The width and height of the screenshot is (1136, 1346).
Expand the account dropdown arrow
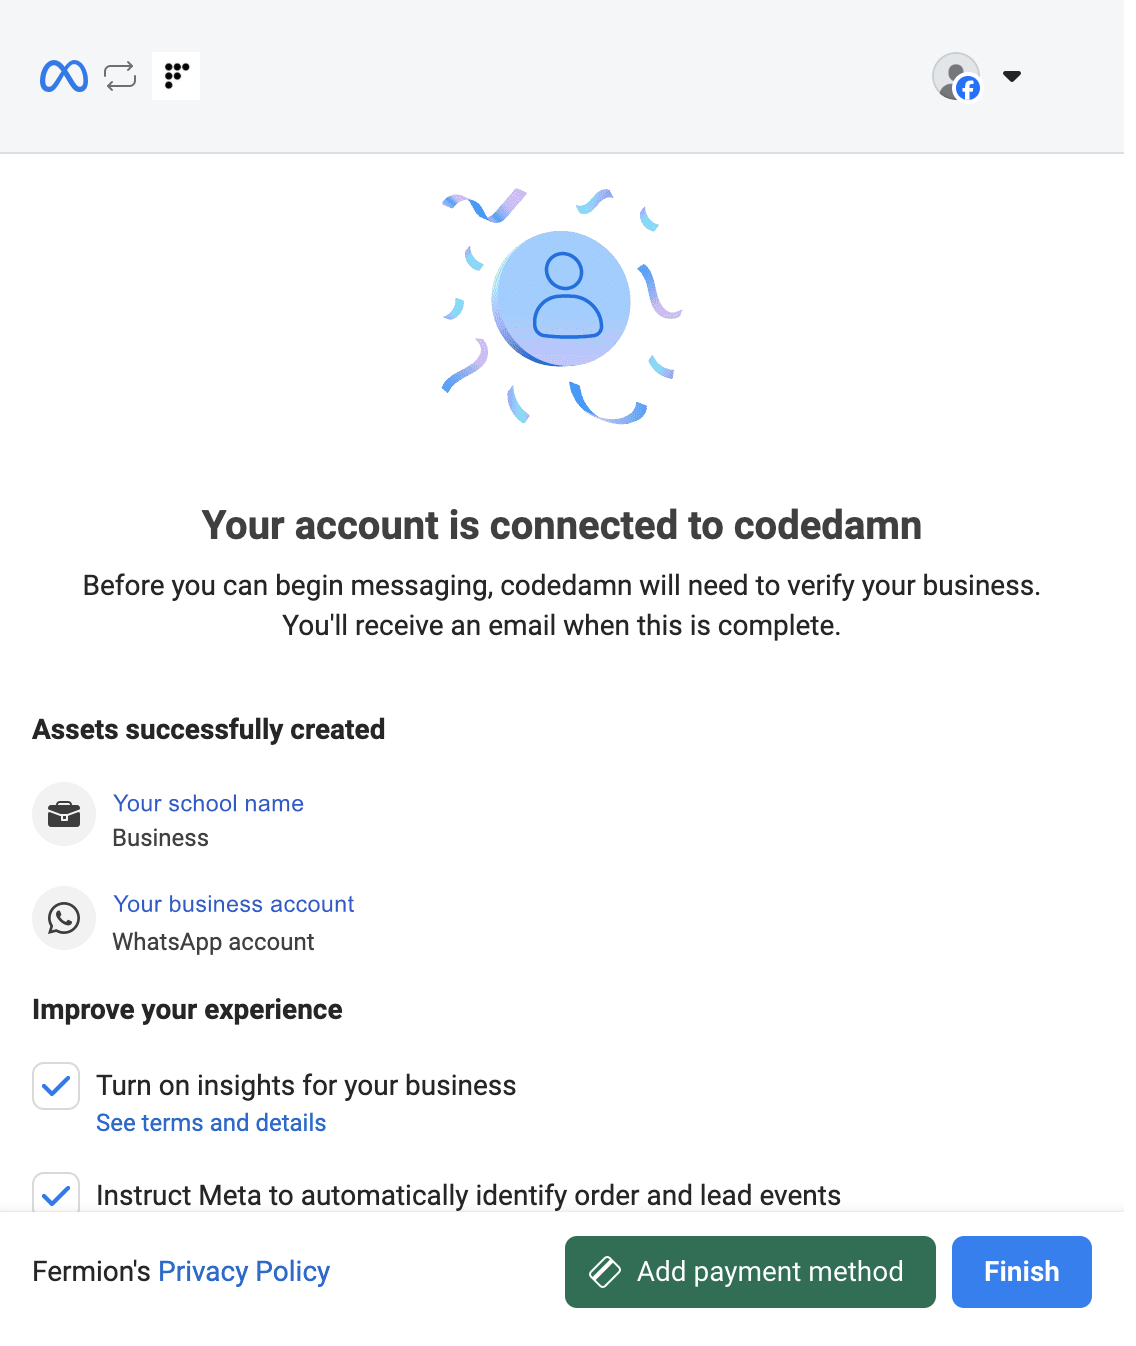coord(1012,76)
